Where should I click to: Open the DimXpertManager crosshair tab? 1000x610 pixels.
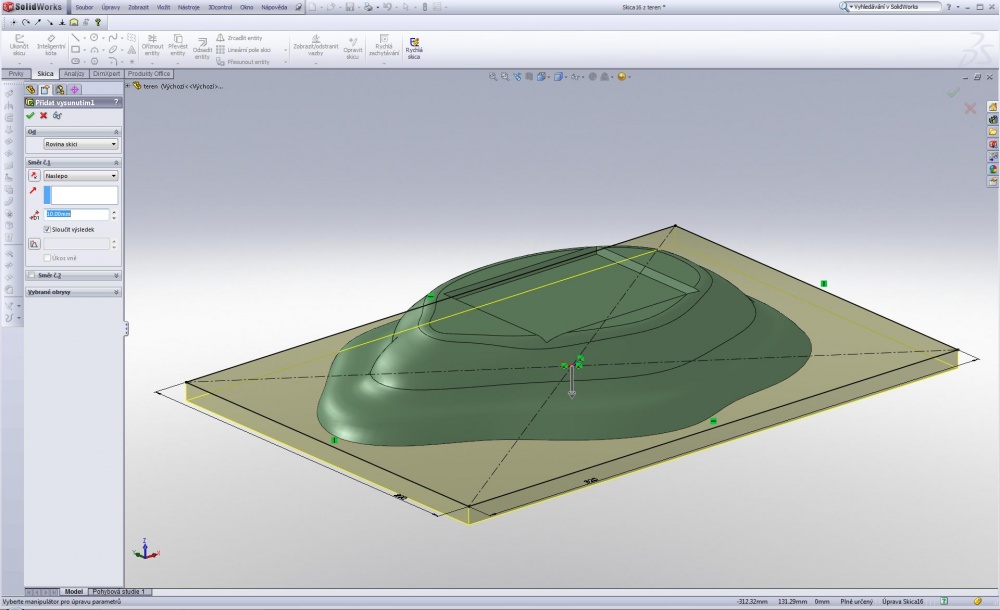(75, 89)
